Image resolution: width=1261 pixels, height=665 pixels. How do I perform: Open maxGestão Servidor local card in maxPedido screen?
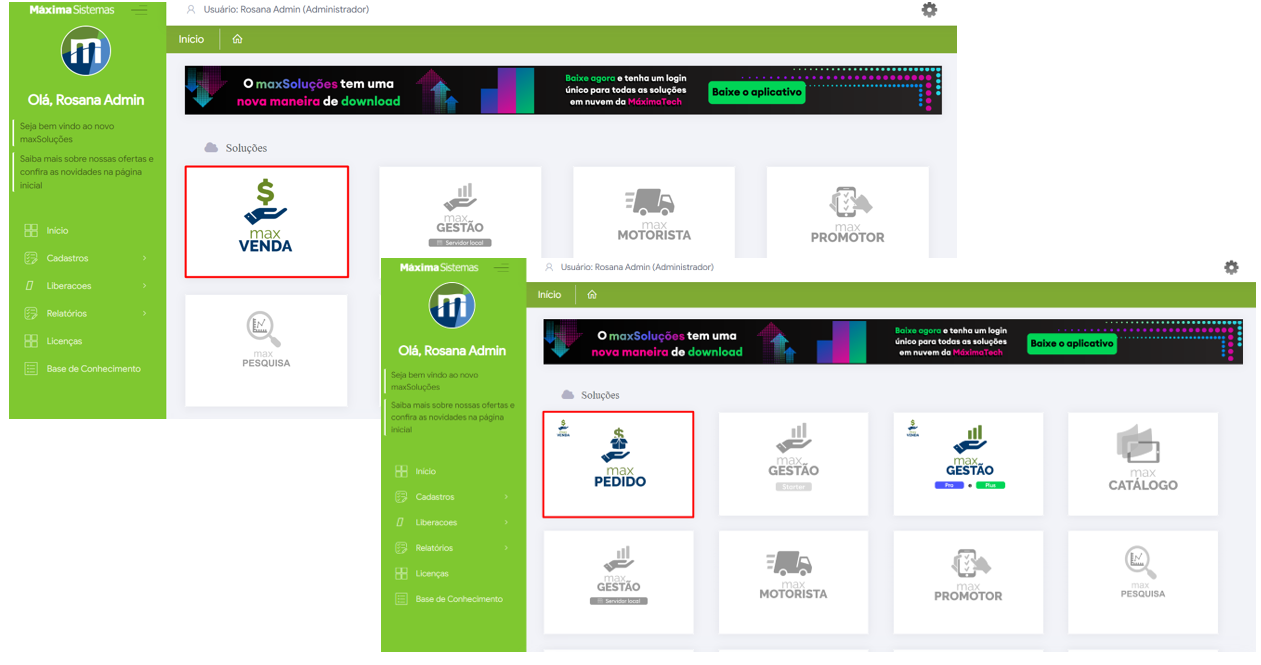tap(618, 582)
